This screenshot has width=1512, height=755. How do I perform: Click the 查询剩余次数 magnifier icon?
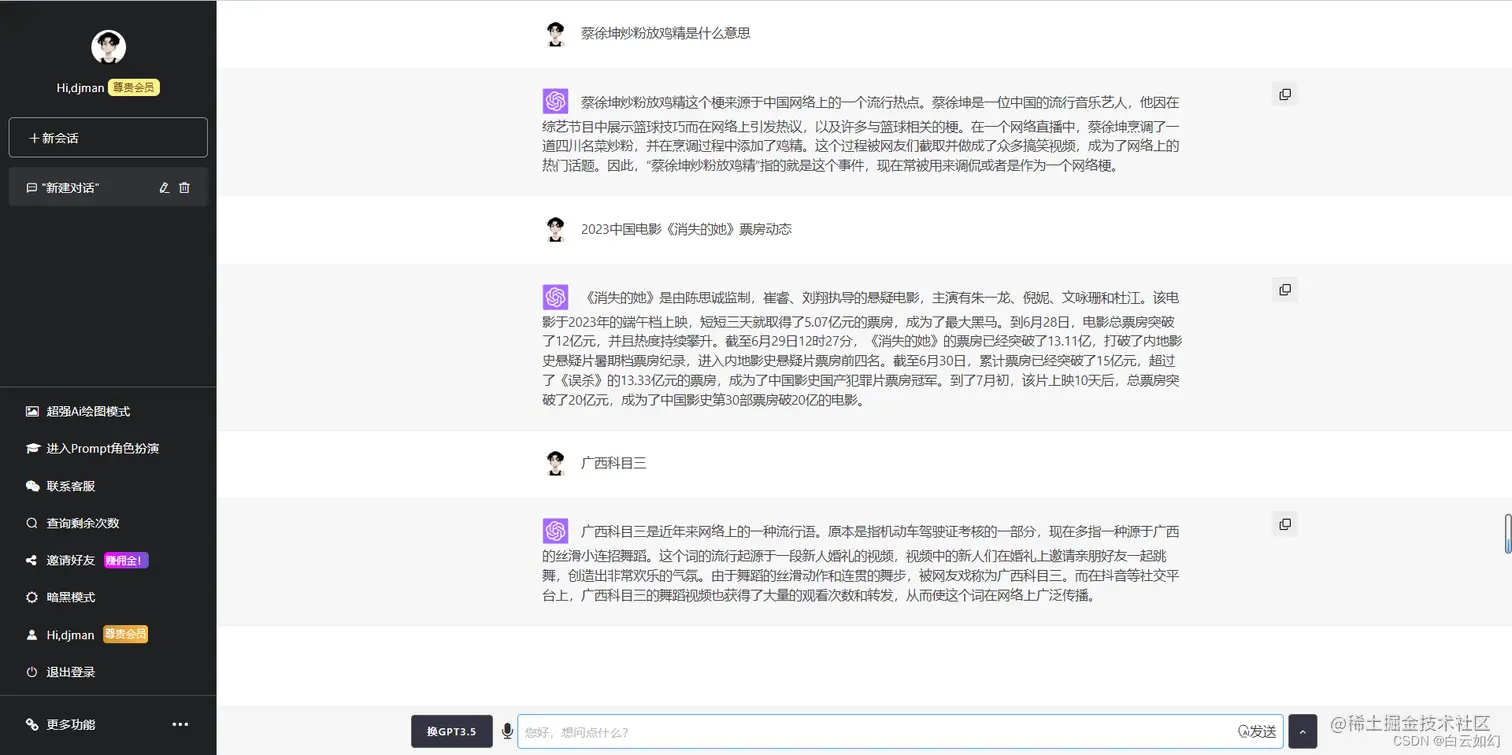click(34, 522)
